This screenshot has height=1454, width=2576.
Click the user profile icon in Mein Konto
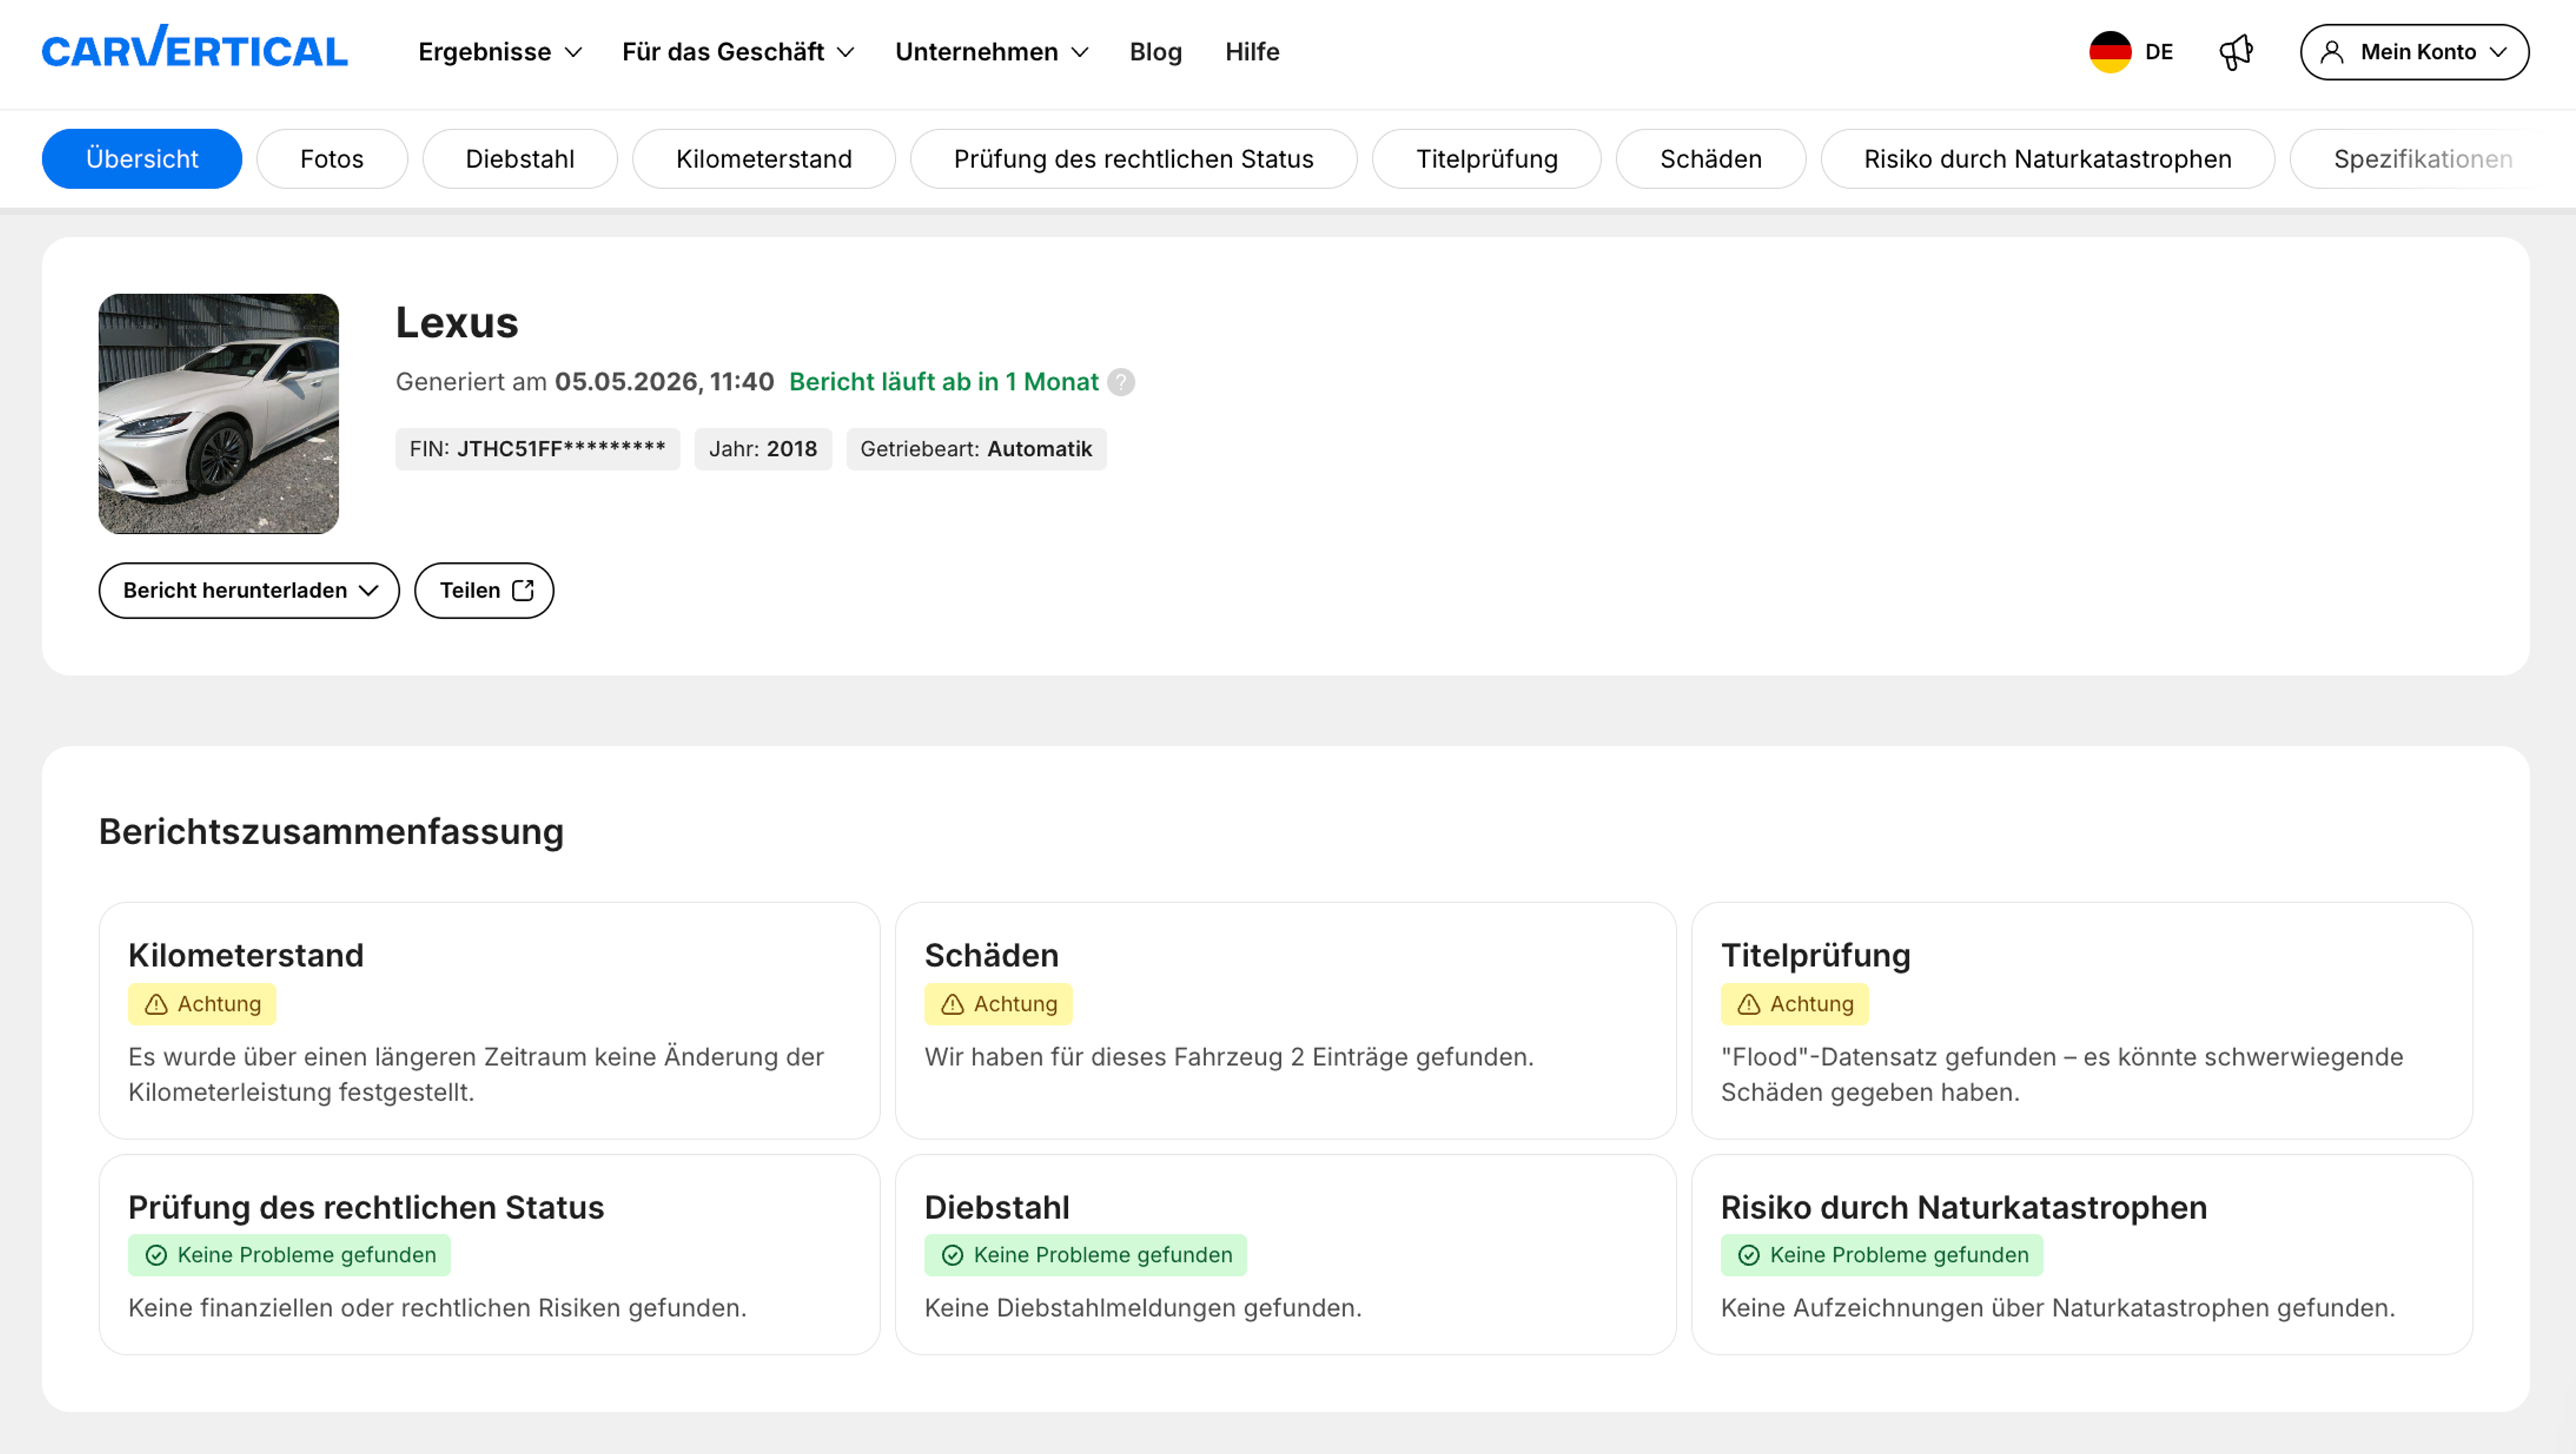pos(2332,51)
